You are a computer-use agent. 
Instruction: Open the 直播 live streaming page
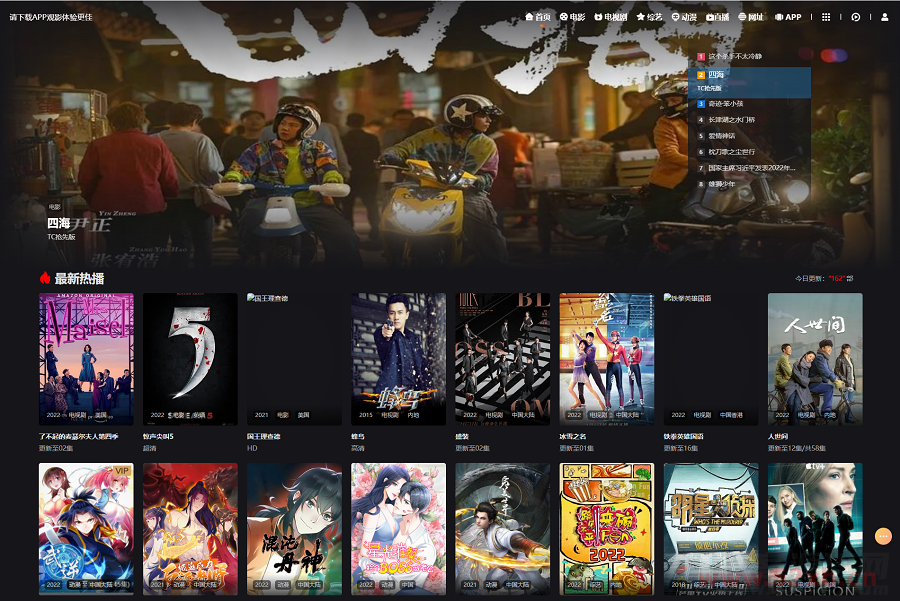click(718, 17)
